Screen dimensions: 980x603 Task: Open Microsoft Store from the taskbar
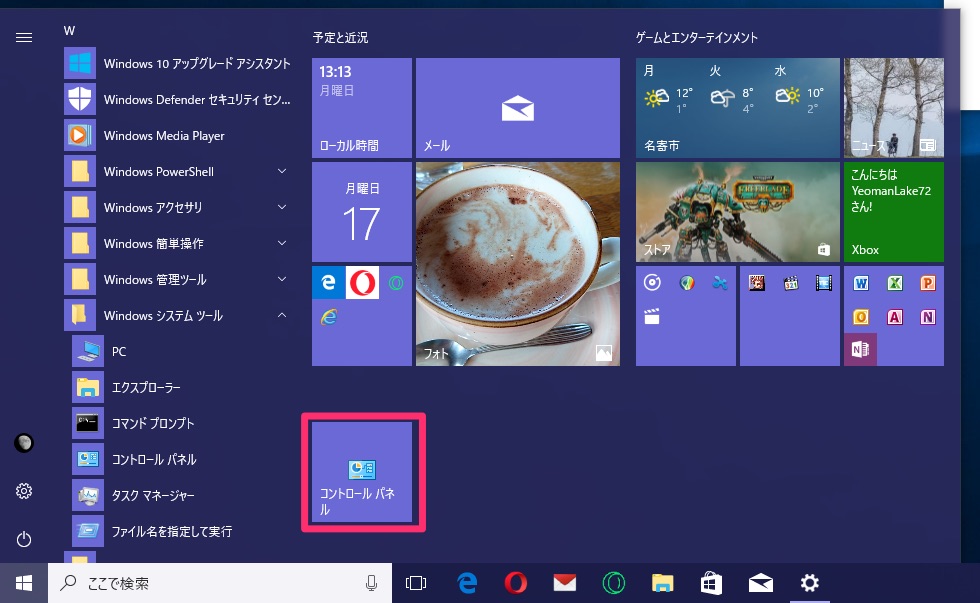click(x=711, y=583)
